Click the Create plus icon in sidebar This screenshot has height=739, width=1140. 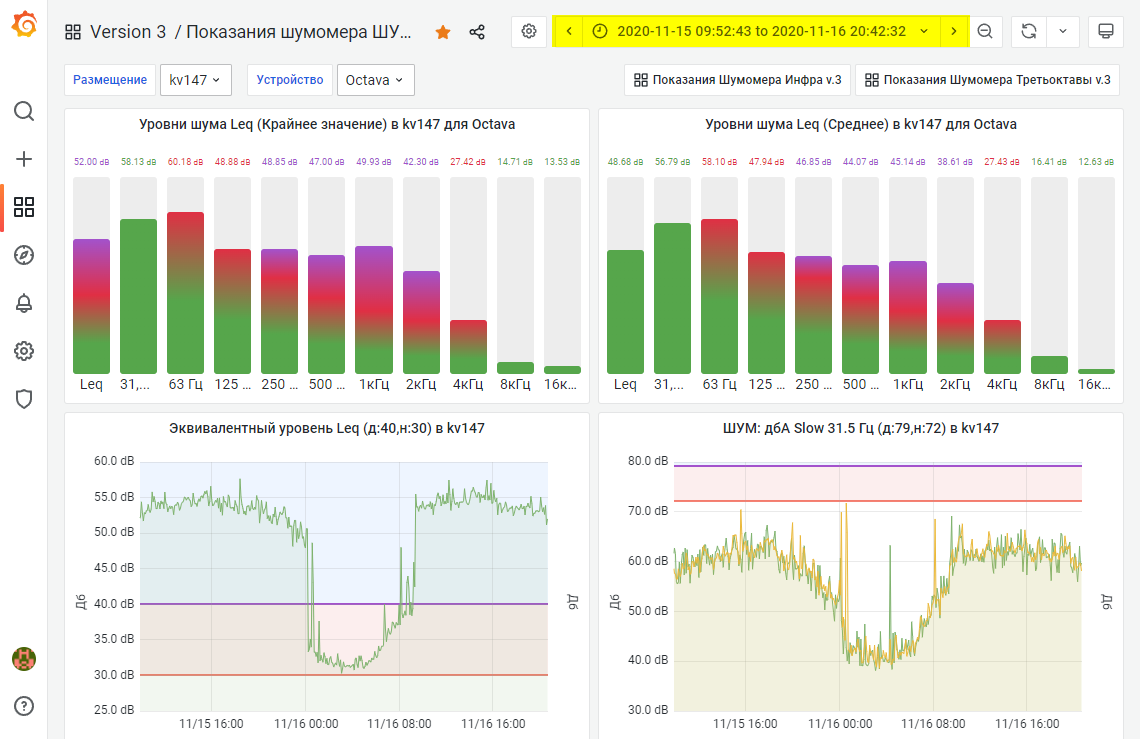pyautogui.click(x=24, y=159)
